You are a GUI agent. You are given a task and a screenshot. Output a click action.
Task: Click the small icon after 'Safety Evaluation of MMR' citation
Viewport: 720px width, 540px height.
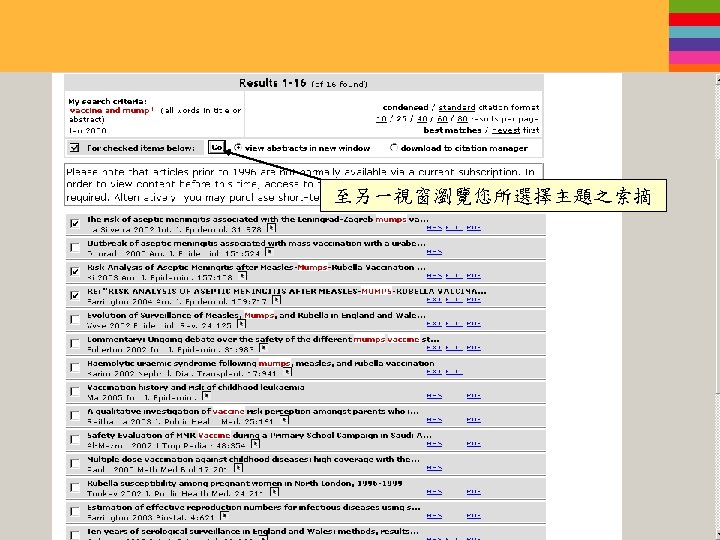click(255, 444)
